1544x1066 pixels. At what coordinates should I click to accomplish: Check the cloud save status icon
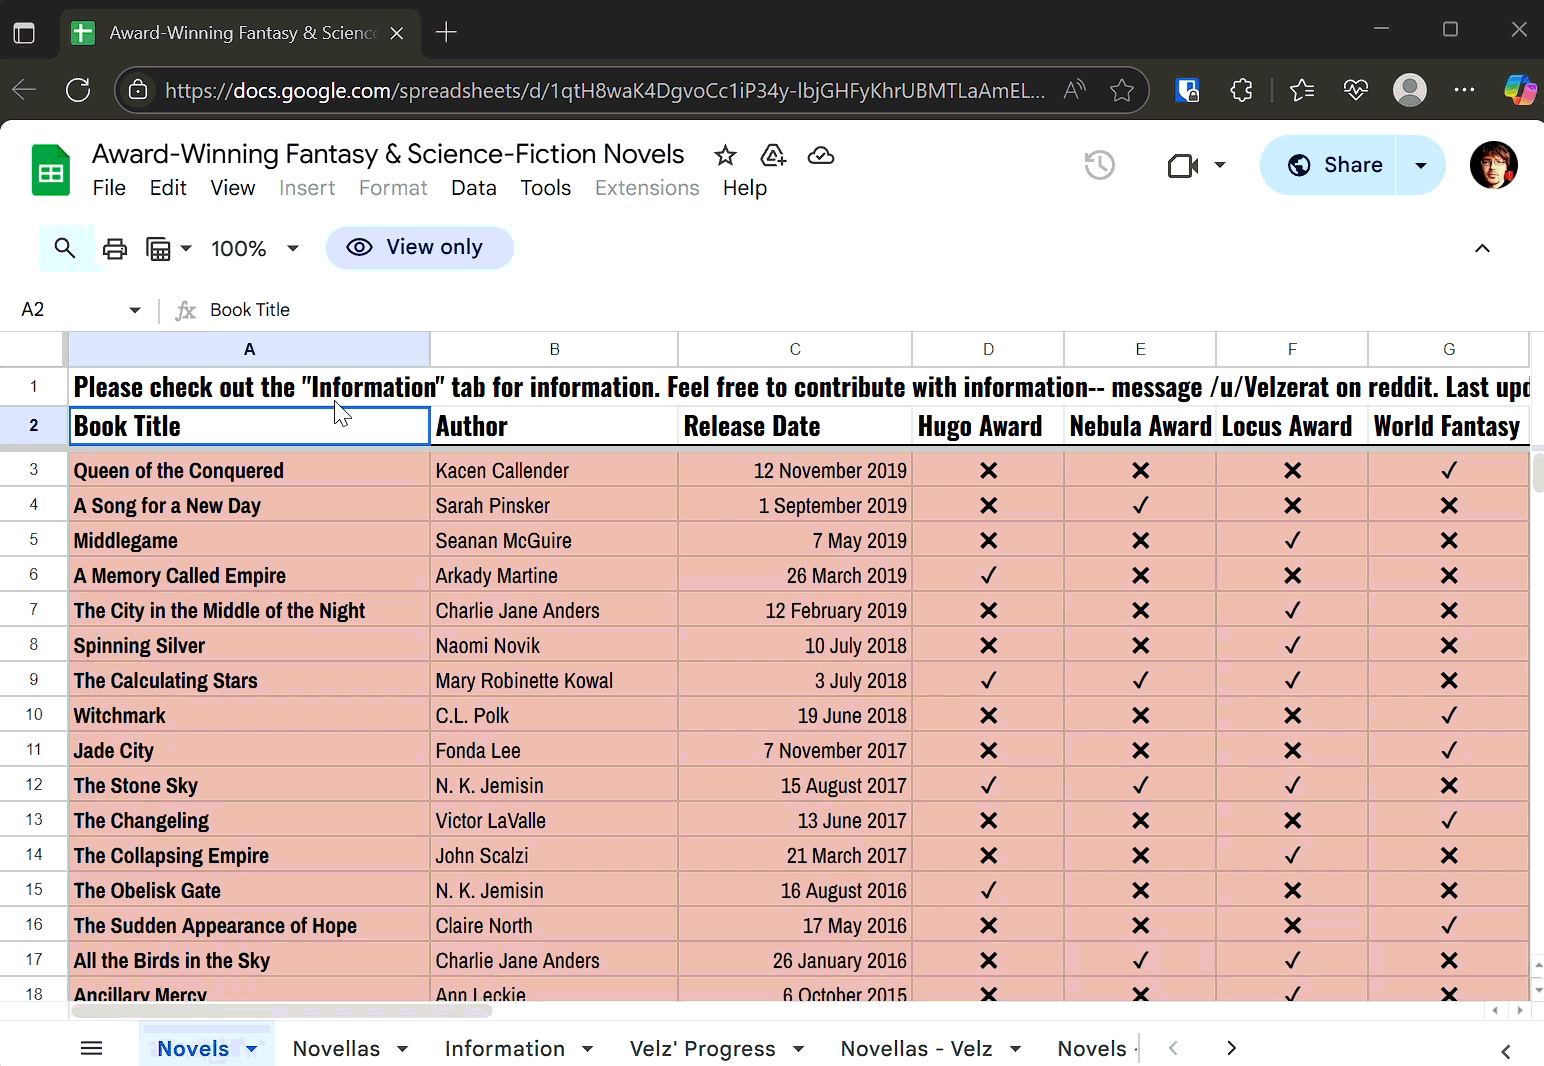(x=821, y=156)
